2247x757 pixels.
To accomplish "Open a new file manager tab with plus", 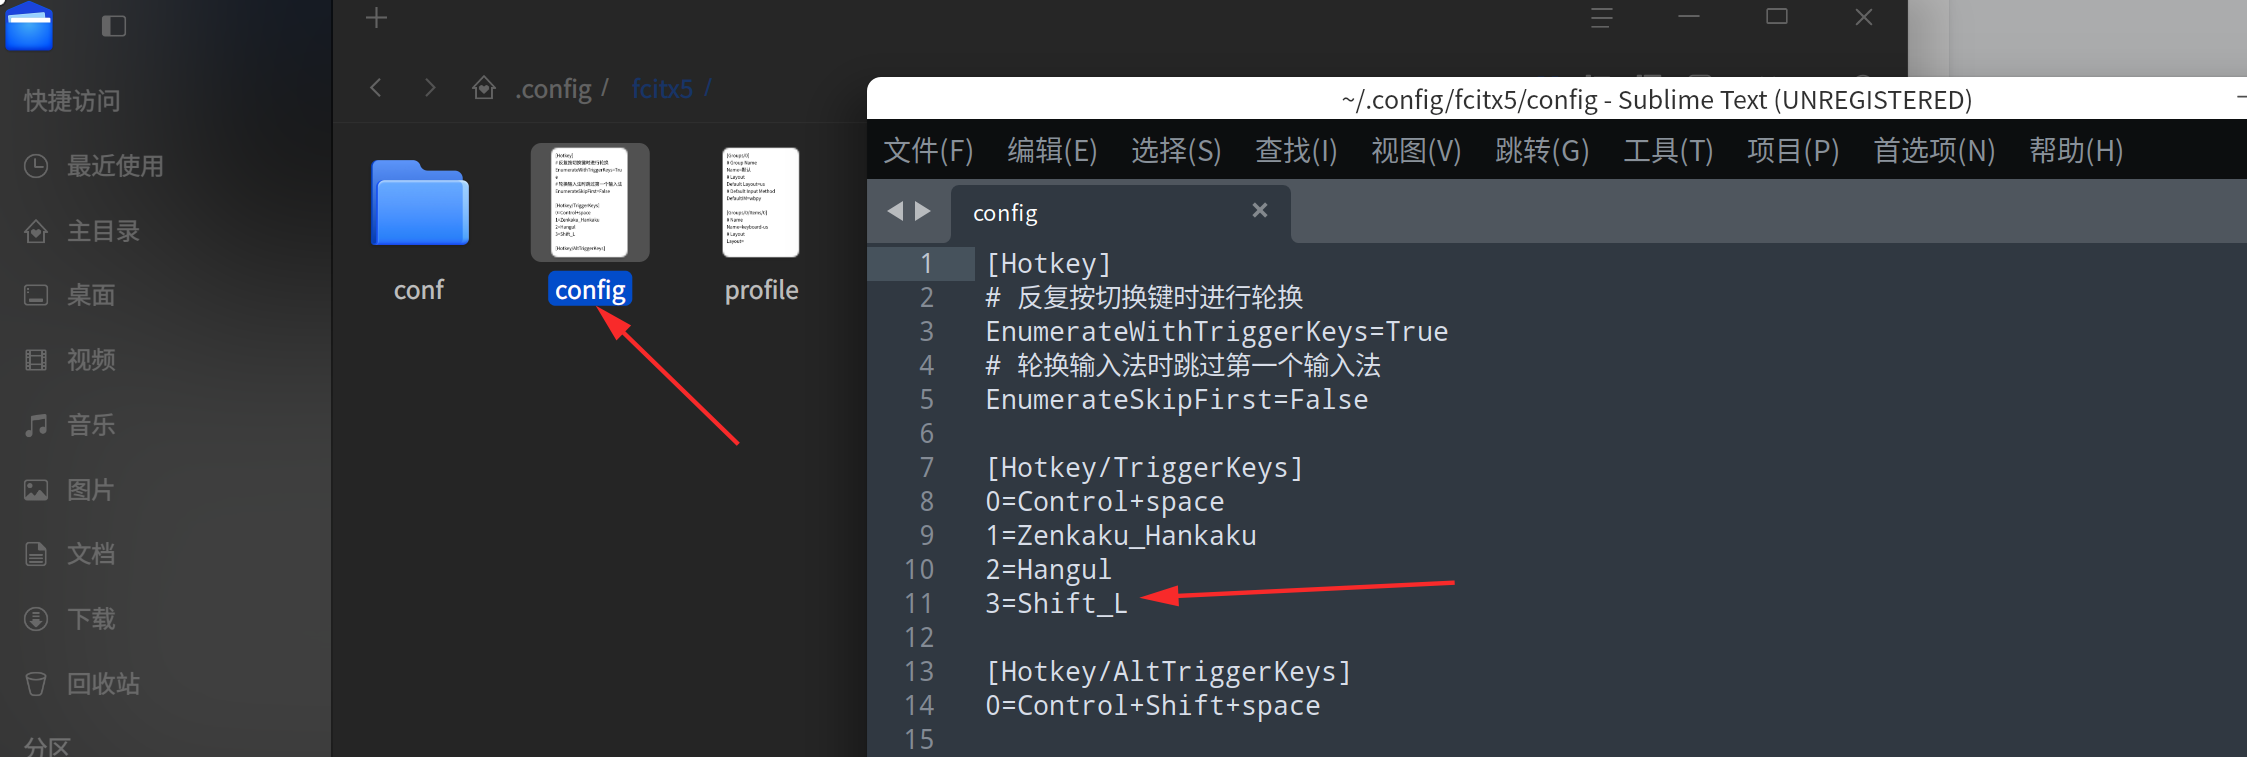I will point(376,18).
